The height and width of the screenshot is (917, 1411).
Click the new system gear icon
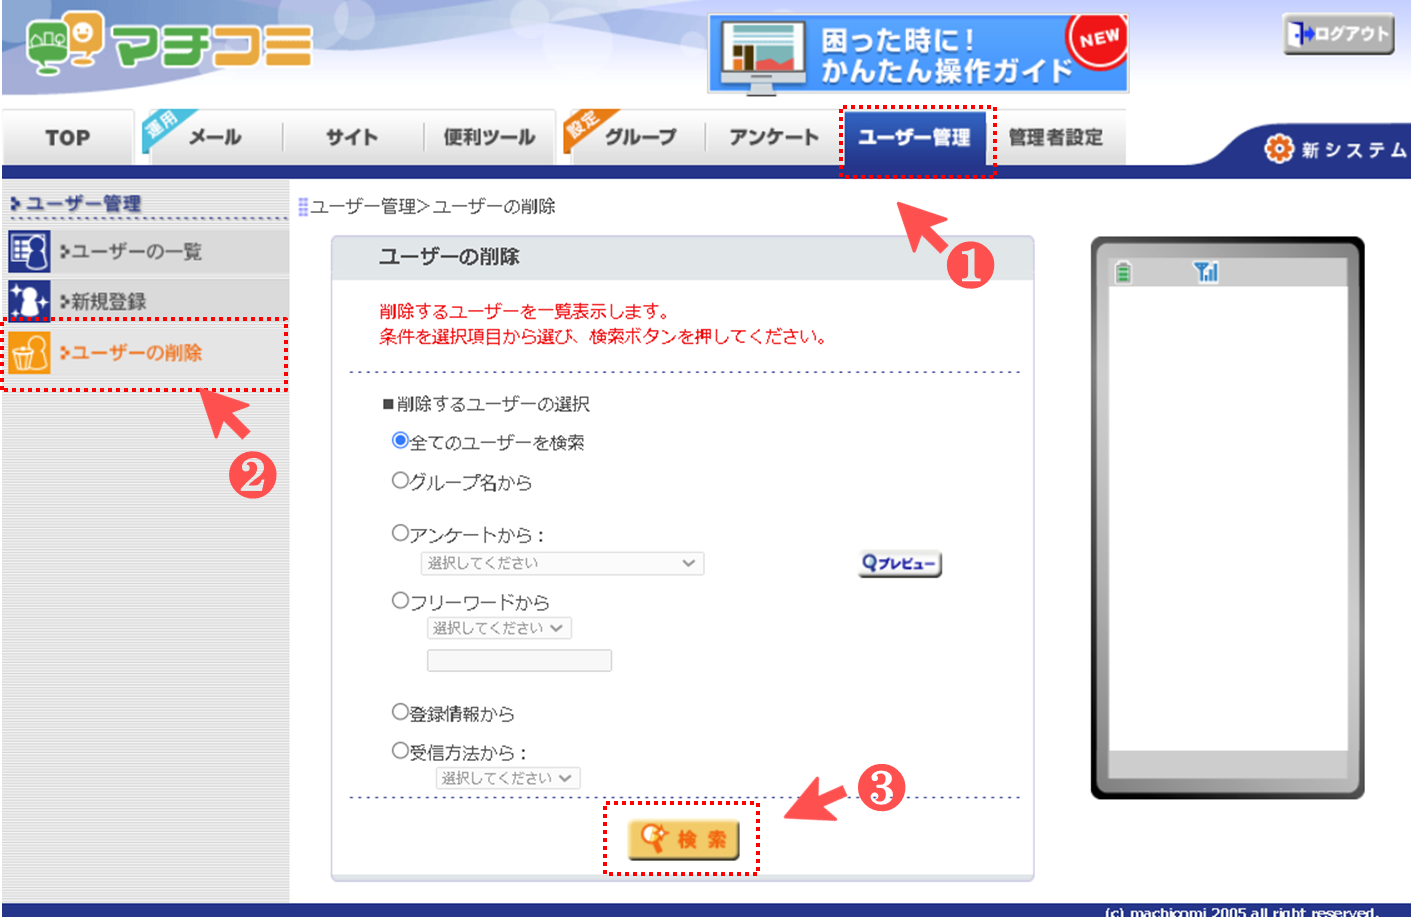coord(1278,149)
